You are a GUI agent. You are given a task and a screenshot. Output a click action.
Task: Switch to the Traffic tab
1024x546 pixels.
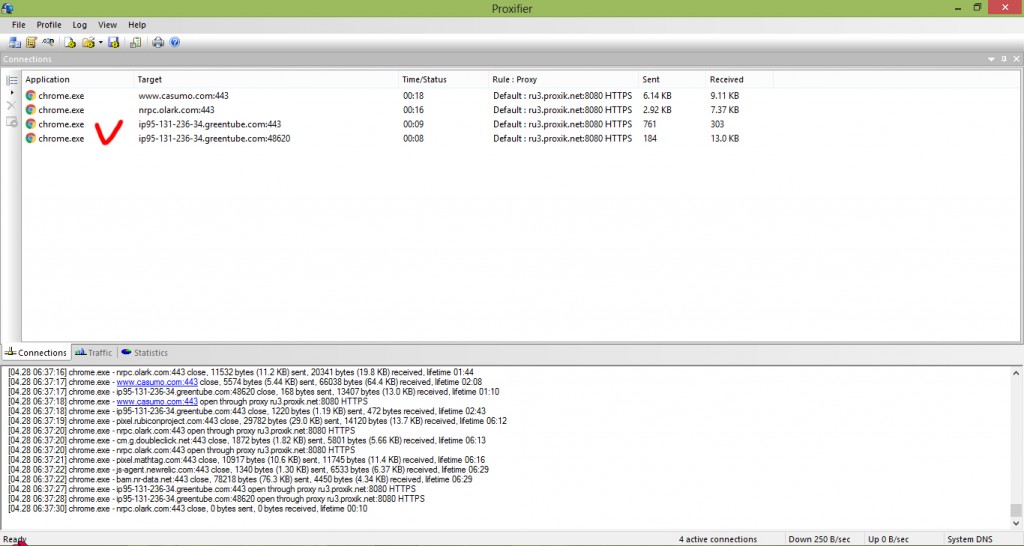point(93,353)
